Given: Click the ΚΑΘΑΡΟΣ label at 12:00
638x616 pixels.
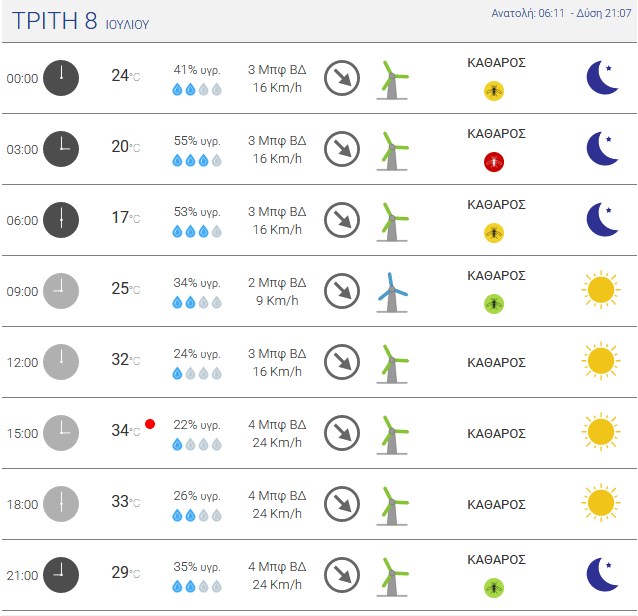Looking at the screenshot, I should tap(497, 362).
